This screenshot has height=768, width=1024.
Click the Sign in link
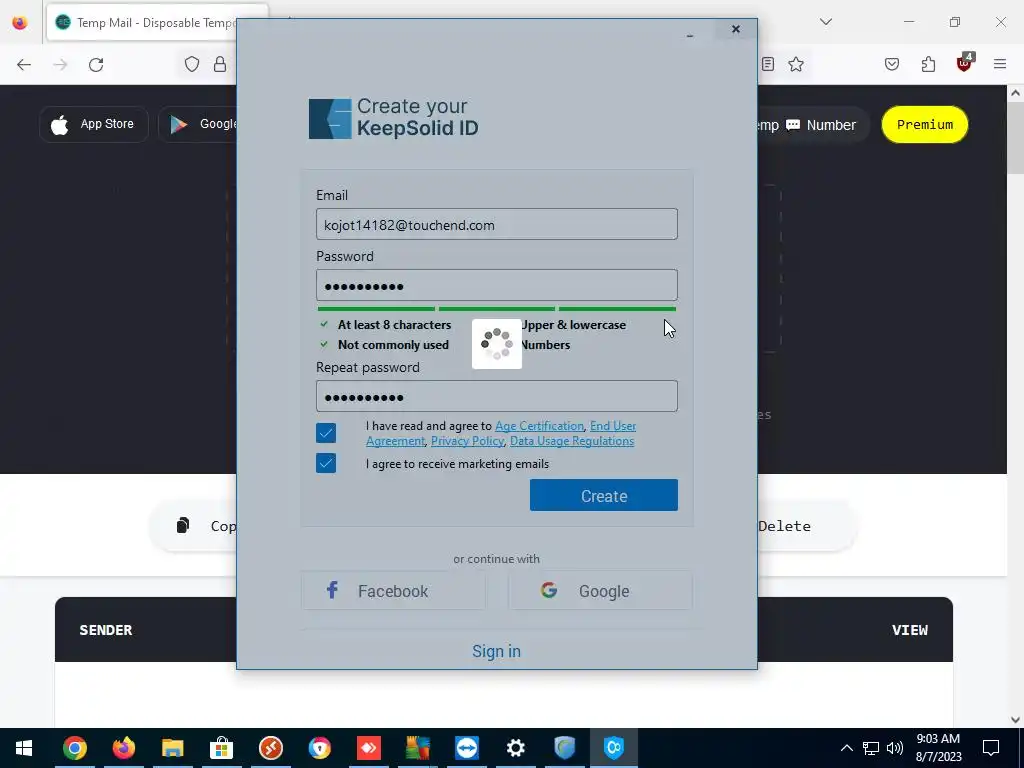point(496,651)
